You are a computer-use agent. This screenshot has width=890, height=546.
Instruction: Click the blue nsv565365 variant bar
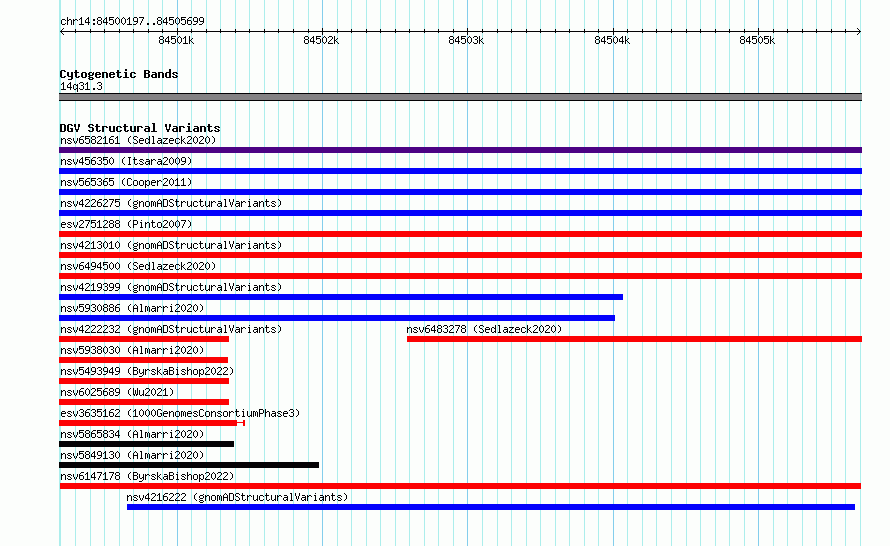tap(460, 192)
